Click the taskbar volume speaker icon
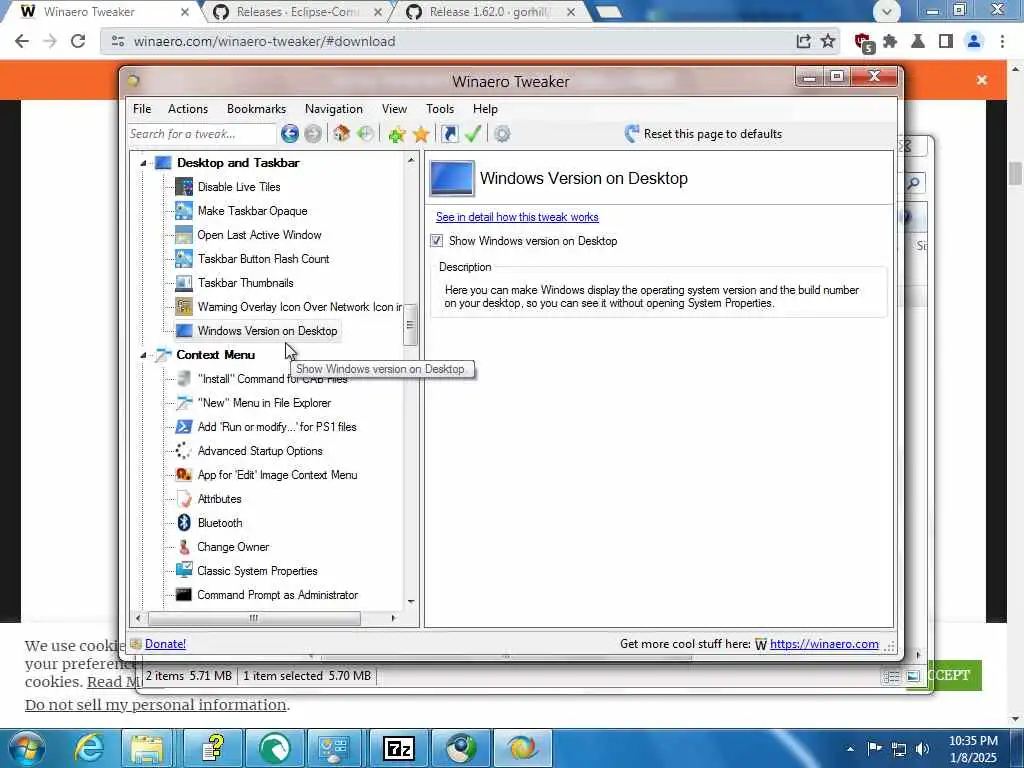1024x768 pixels. pos(923,749)
